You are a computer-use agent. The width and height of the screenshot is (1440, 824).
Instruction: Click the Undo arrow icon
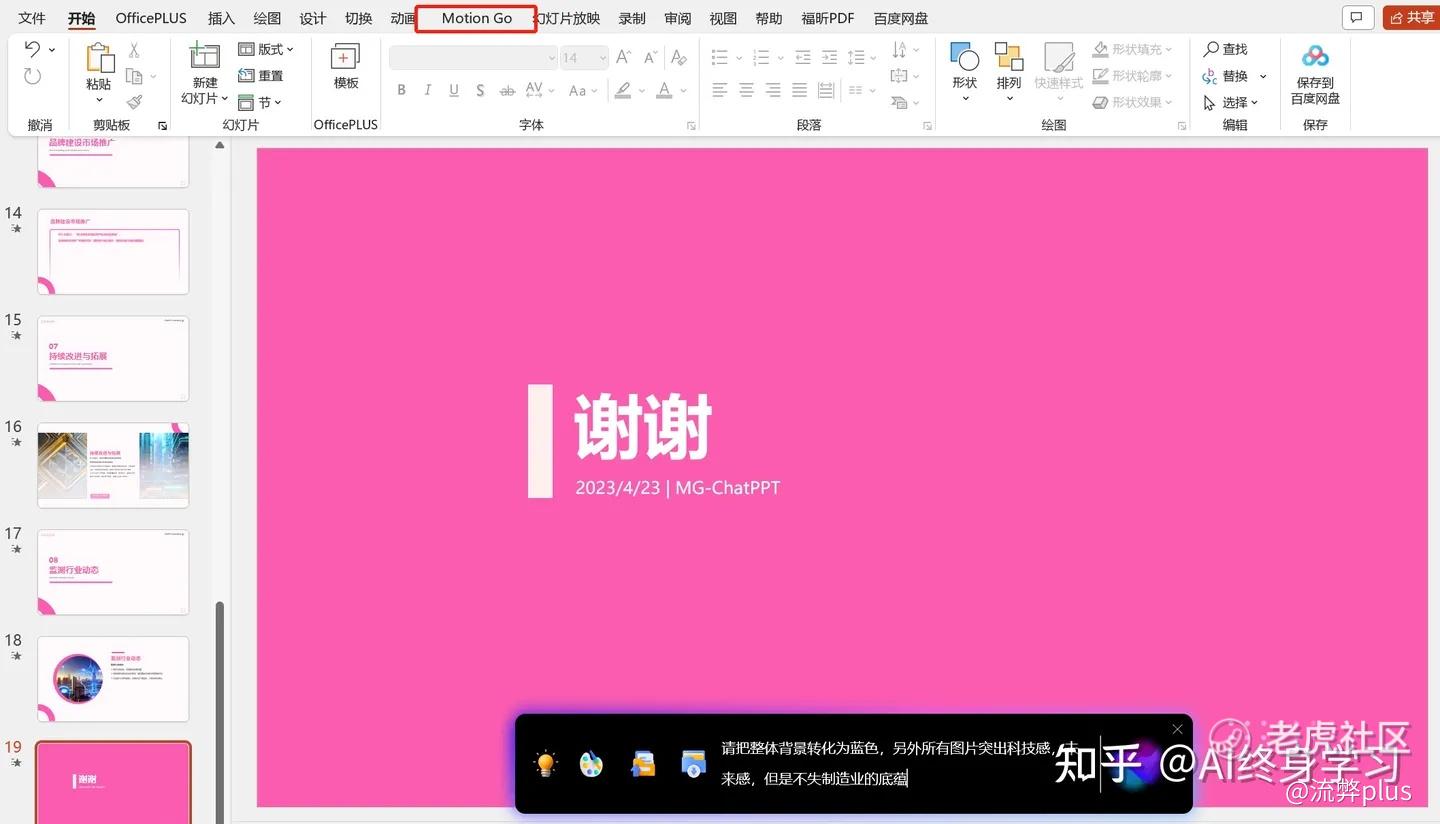point(33,49)
